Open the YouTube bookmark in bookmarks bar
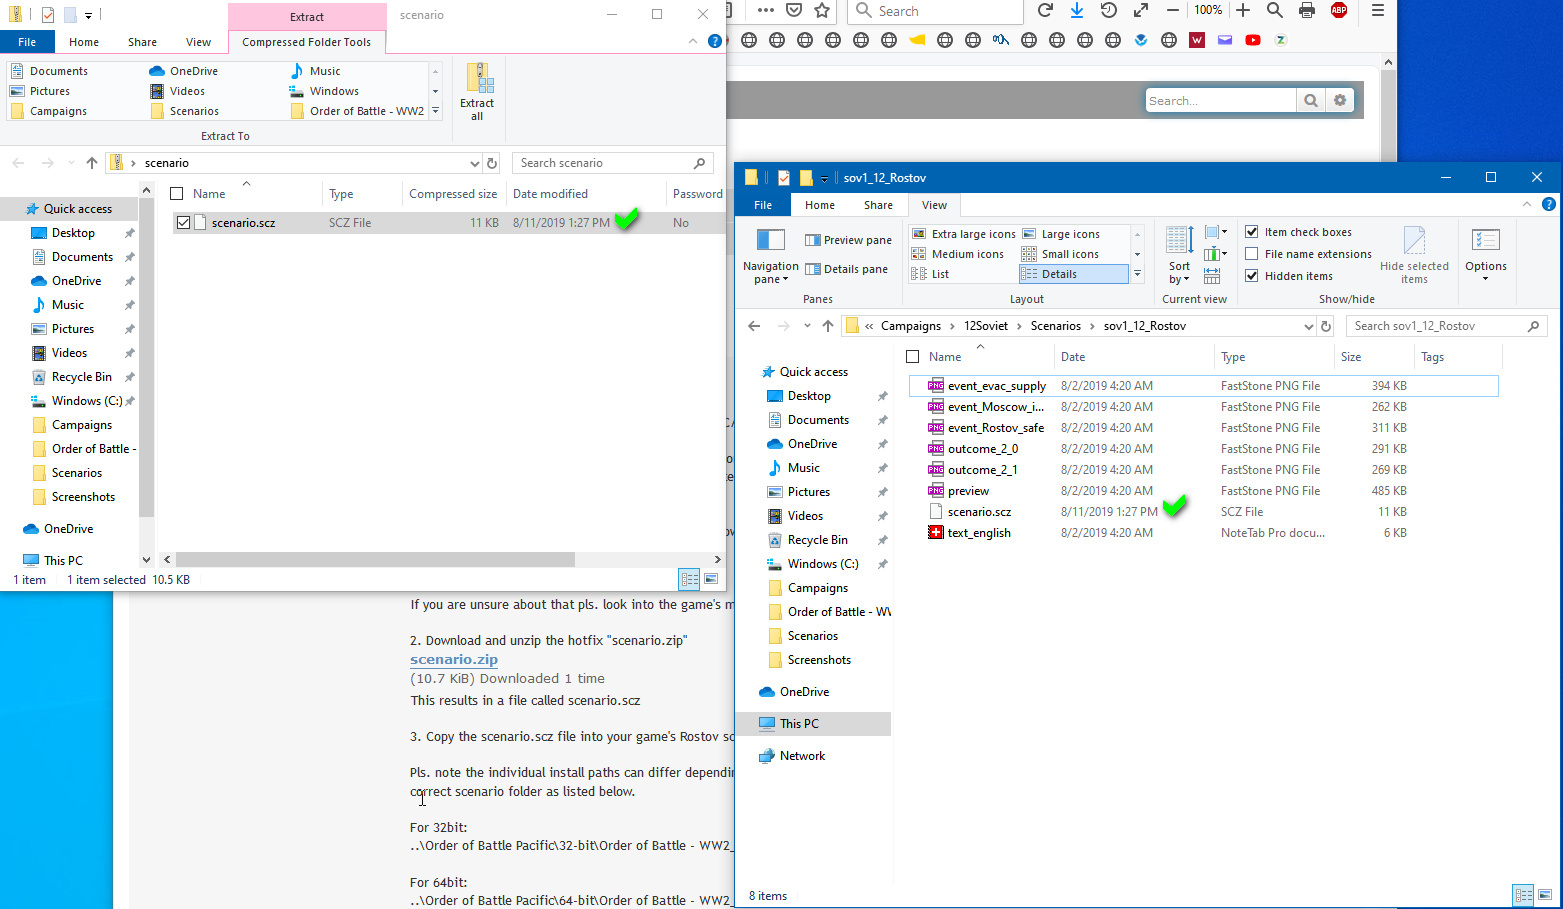The width and height of the screenshot is (1563, 909). tap(1253, 40)
